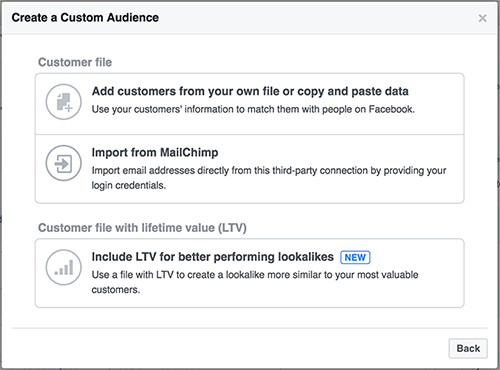Image resolution: width=500 pixels, height=370 pixels.
Task: Select Import from MailChimp heading
Action: point(155,153)
